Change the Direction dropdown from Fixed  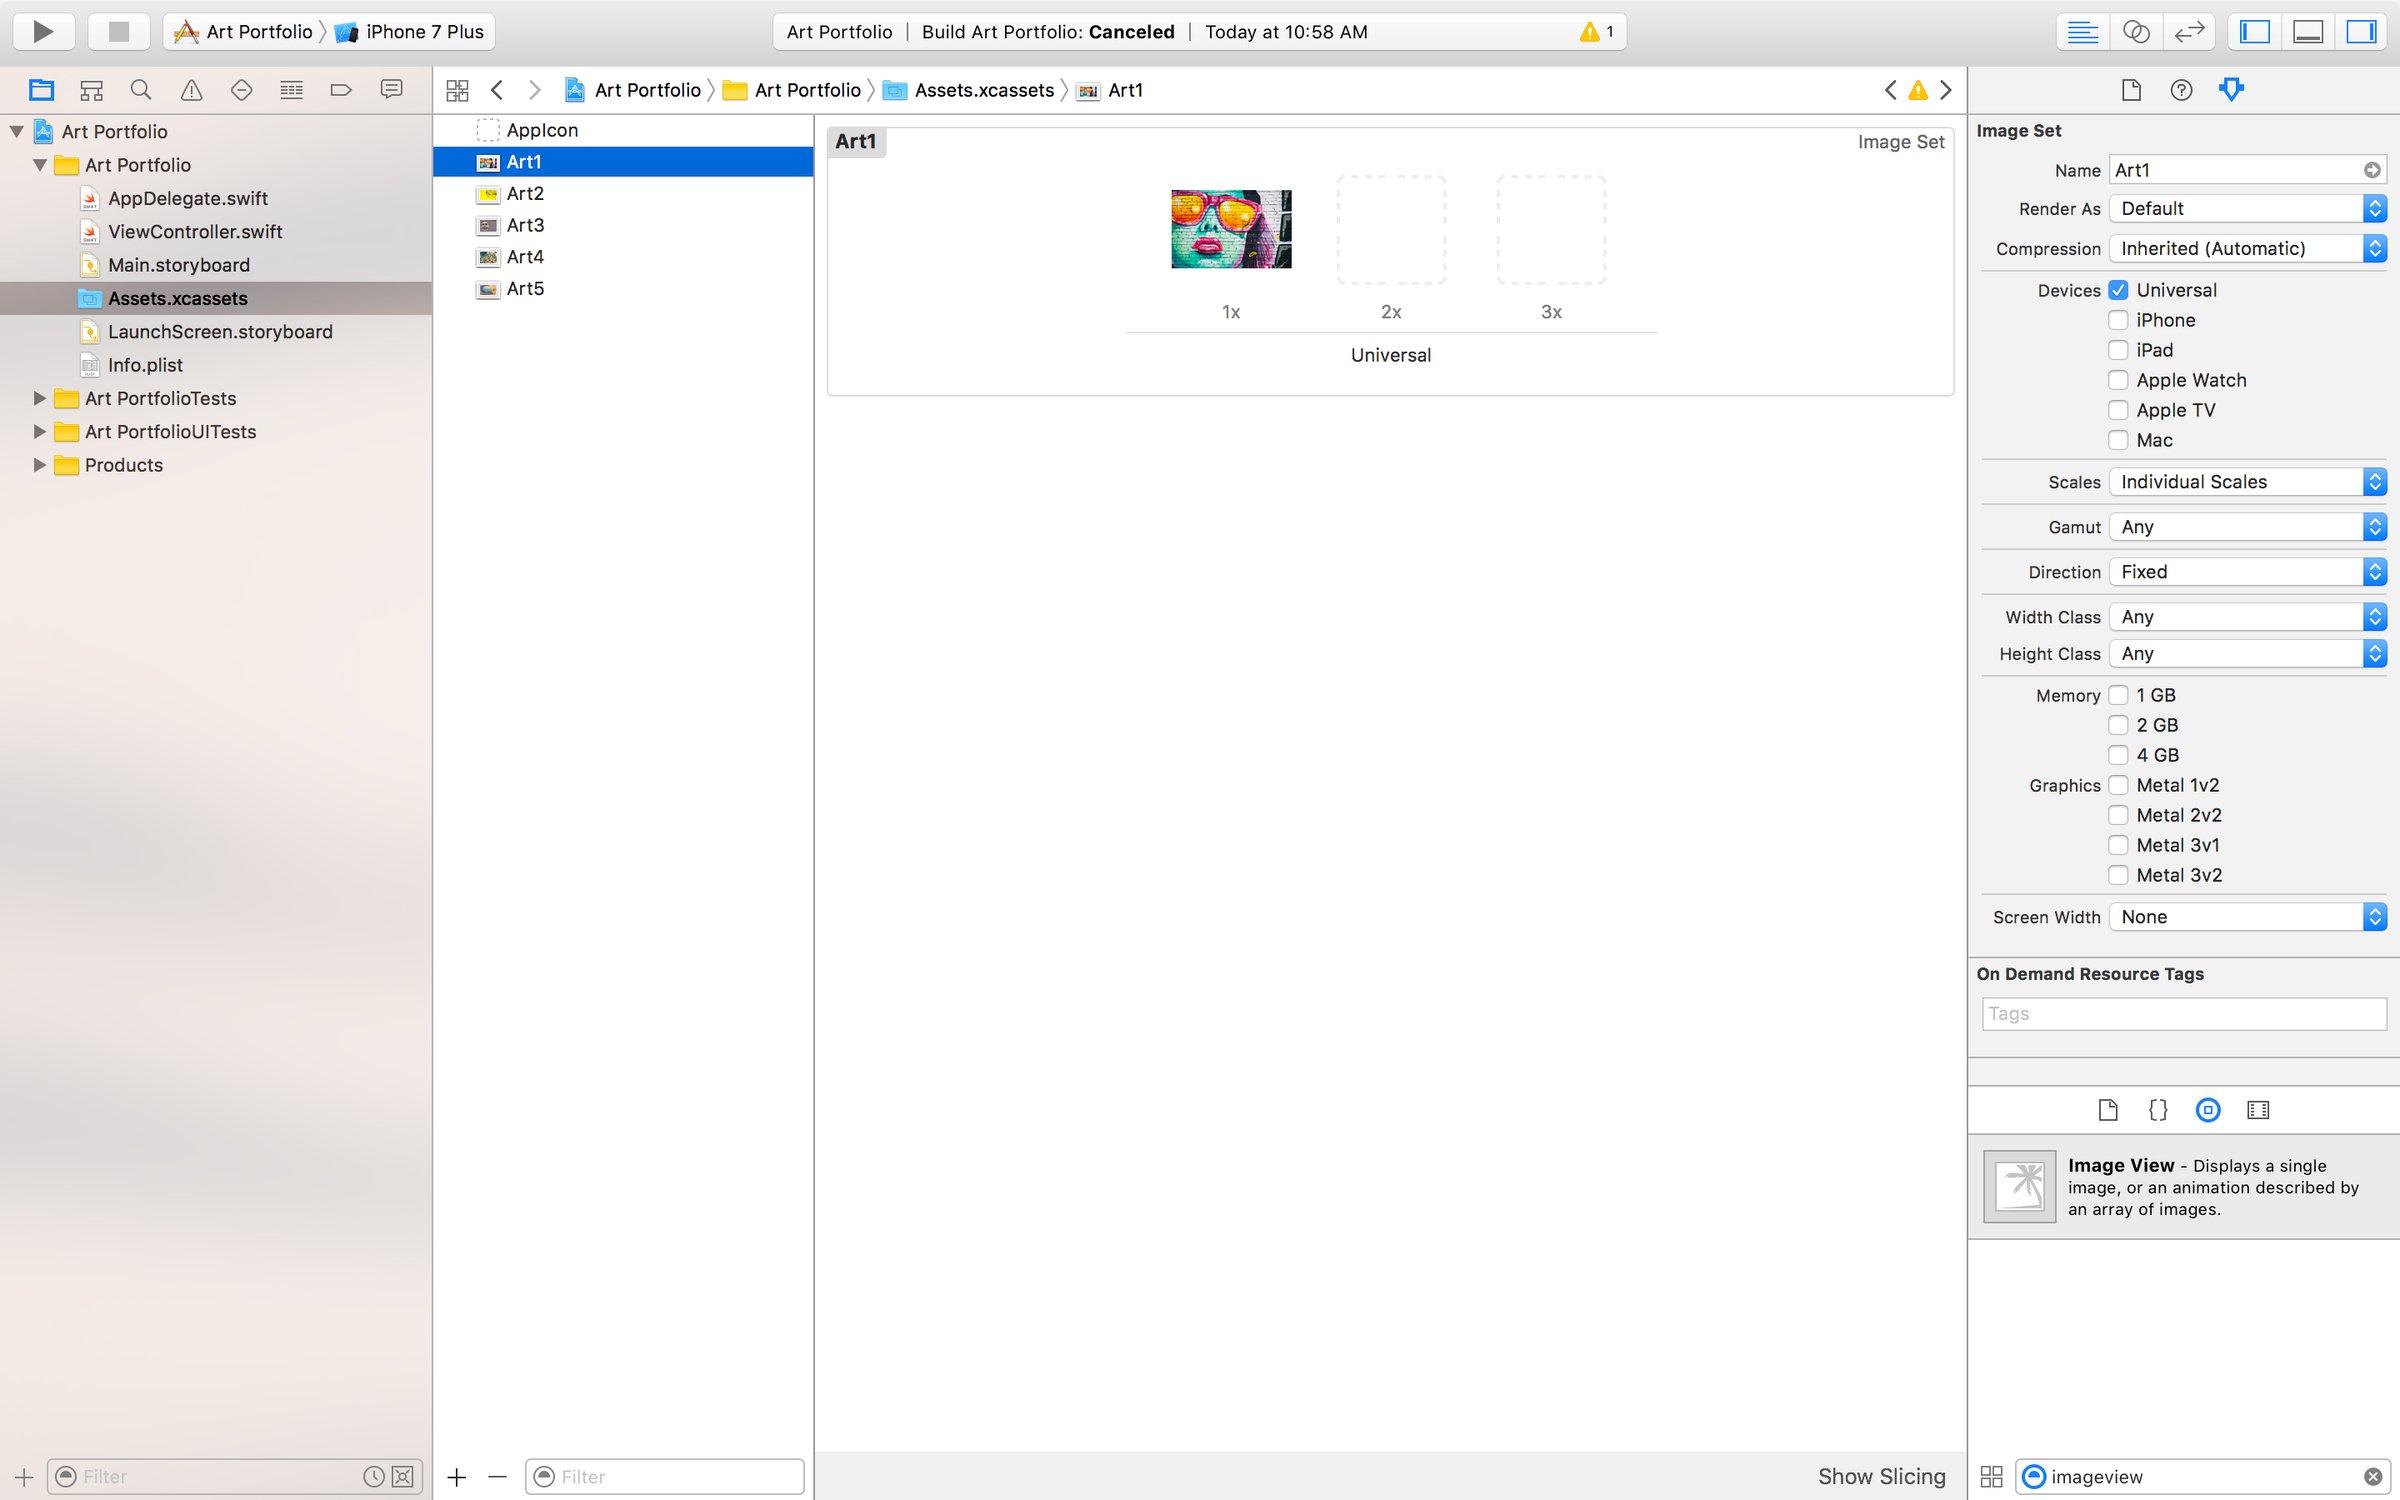(2247, 571)
